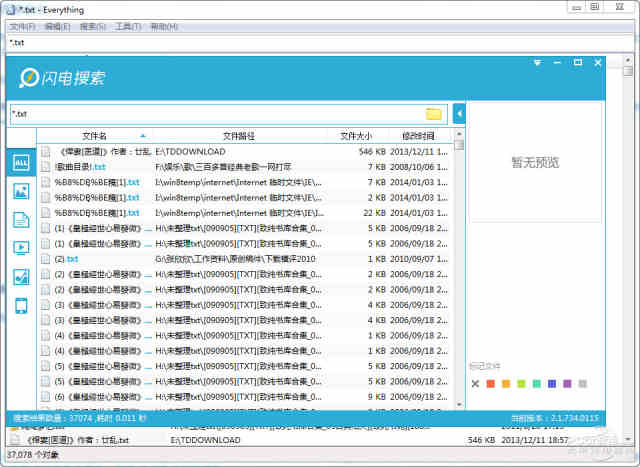Click Everything app icon in title bar
640x467 pixels.
(11, 10)
